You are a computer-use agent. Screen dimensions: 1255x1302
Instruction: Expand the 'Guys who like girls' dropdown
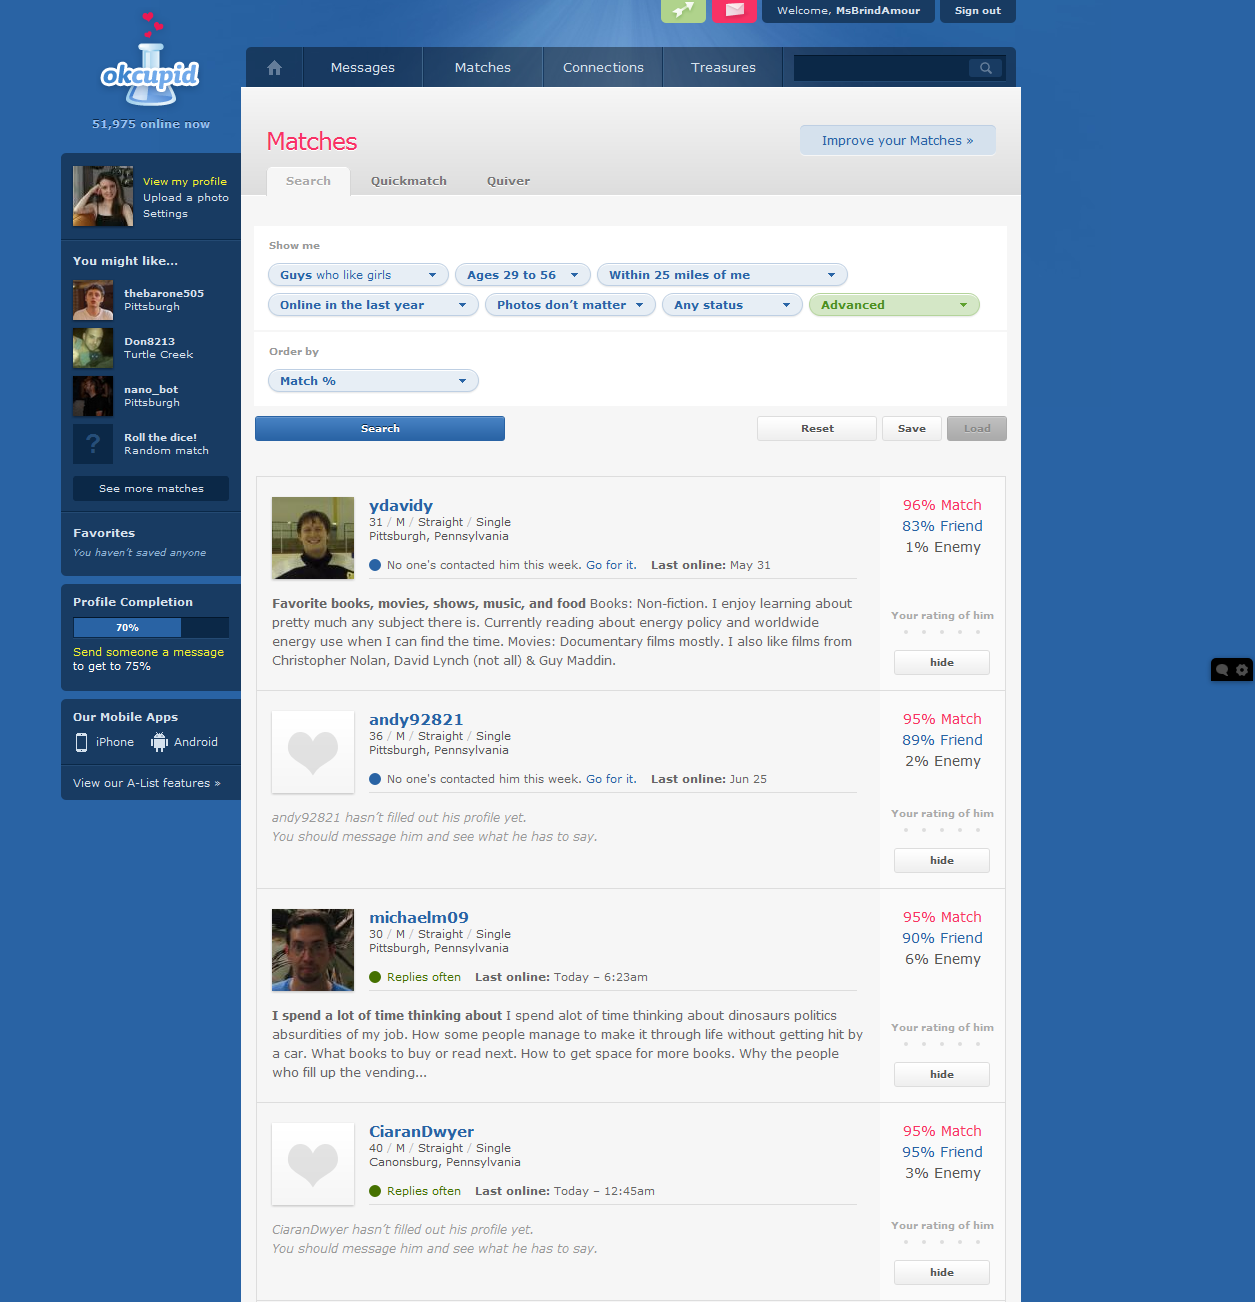[x=358, y=275]
